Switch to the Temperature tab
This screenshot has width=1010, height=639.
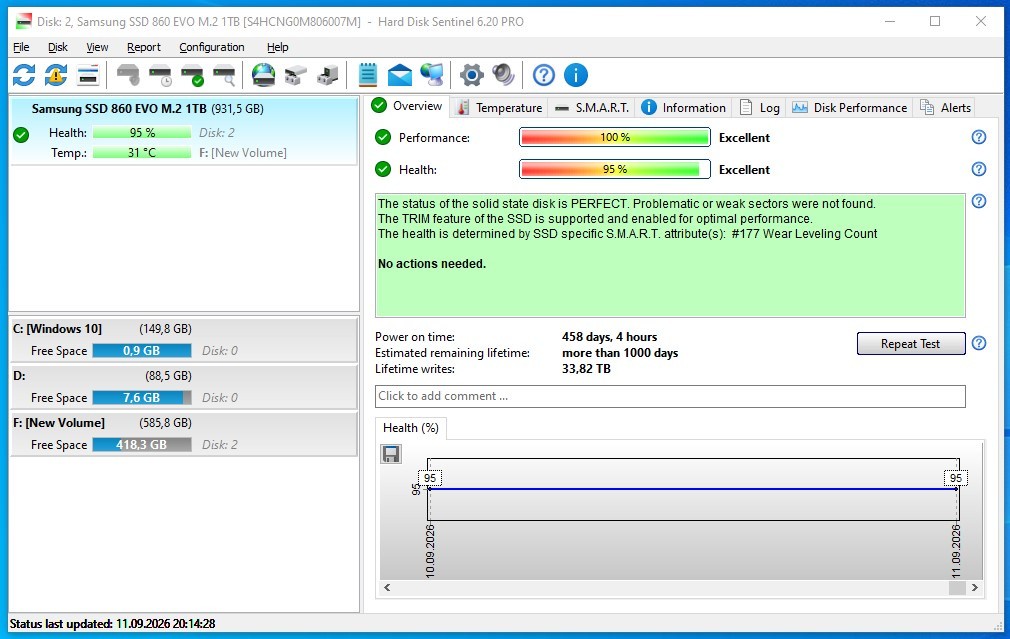coord(499,108)
